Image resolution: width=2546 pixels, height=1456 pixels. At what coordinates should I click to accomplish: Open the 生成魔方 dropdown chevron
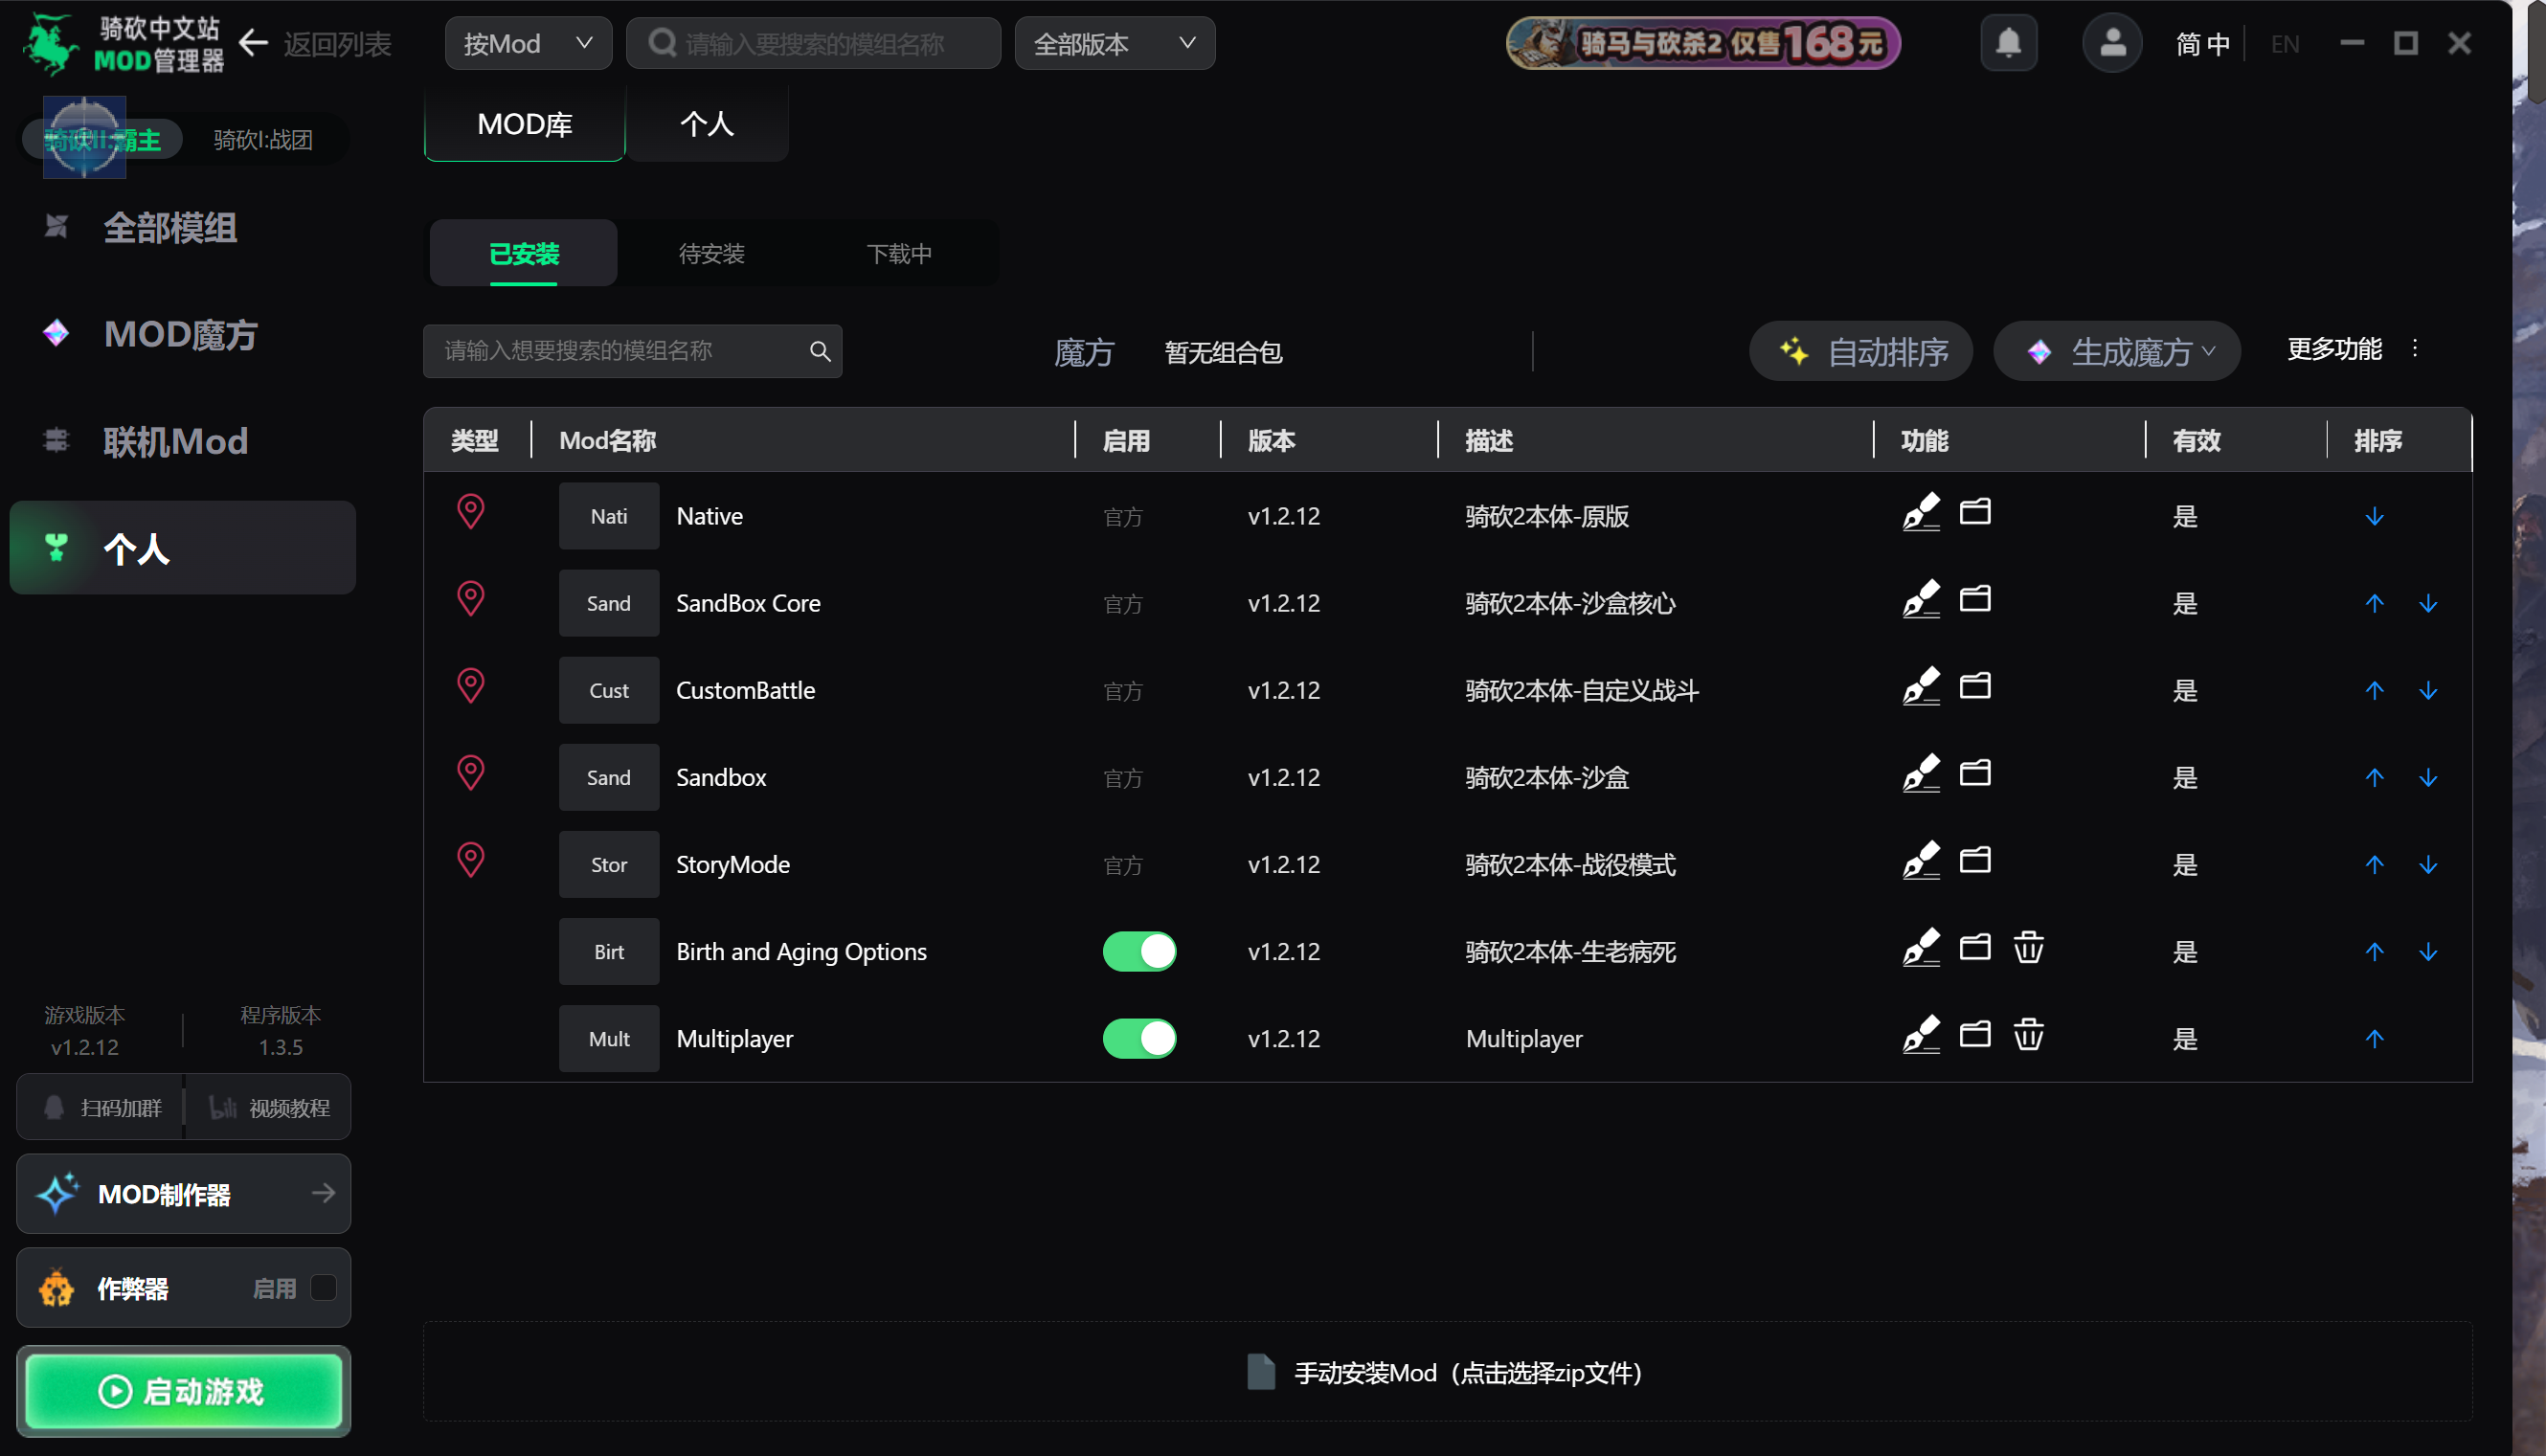click(x=2210, y=352)
